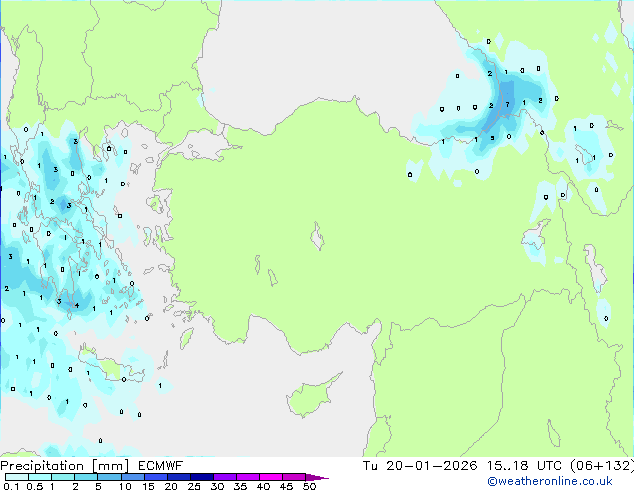634x490 pixels.
Task: Click the legend arrow for above 50 mm
Action: click(317, 477)
